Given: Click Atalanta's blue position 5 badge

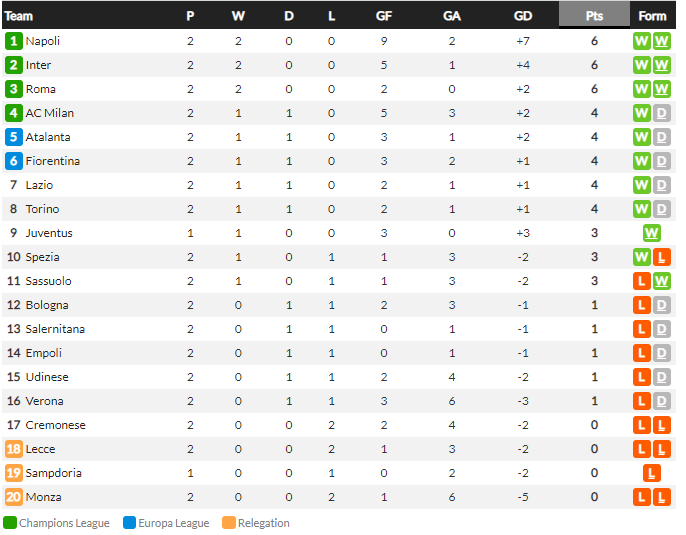Looking at the screenshot, I should click(14, 137).
